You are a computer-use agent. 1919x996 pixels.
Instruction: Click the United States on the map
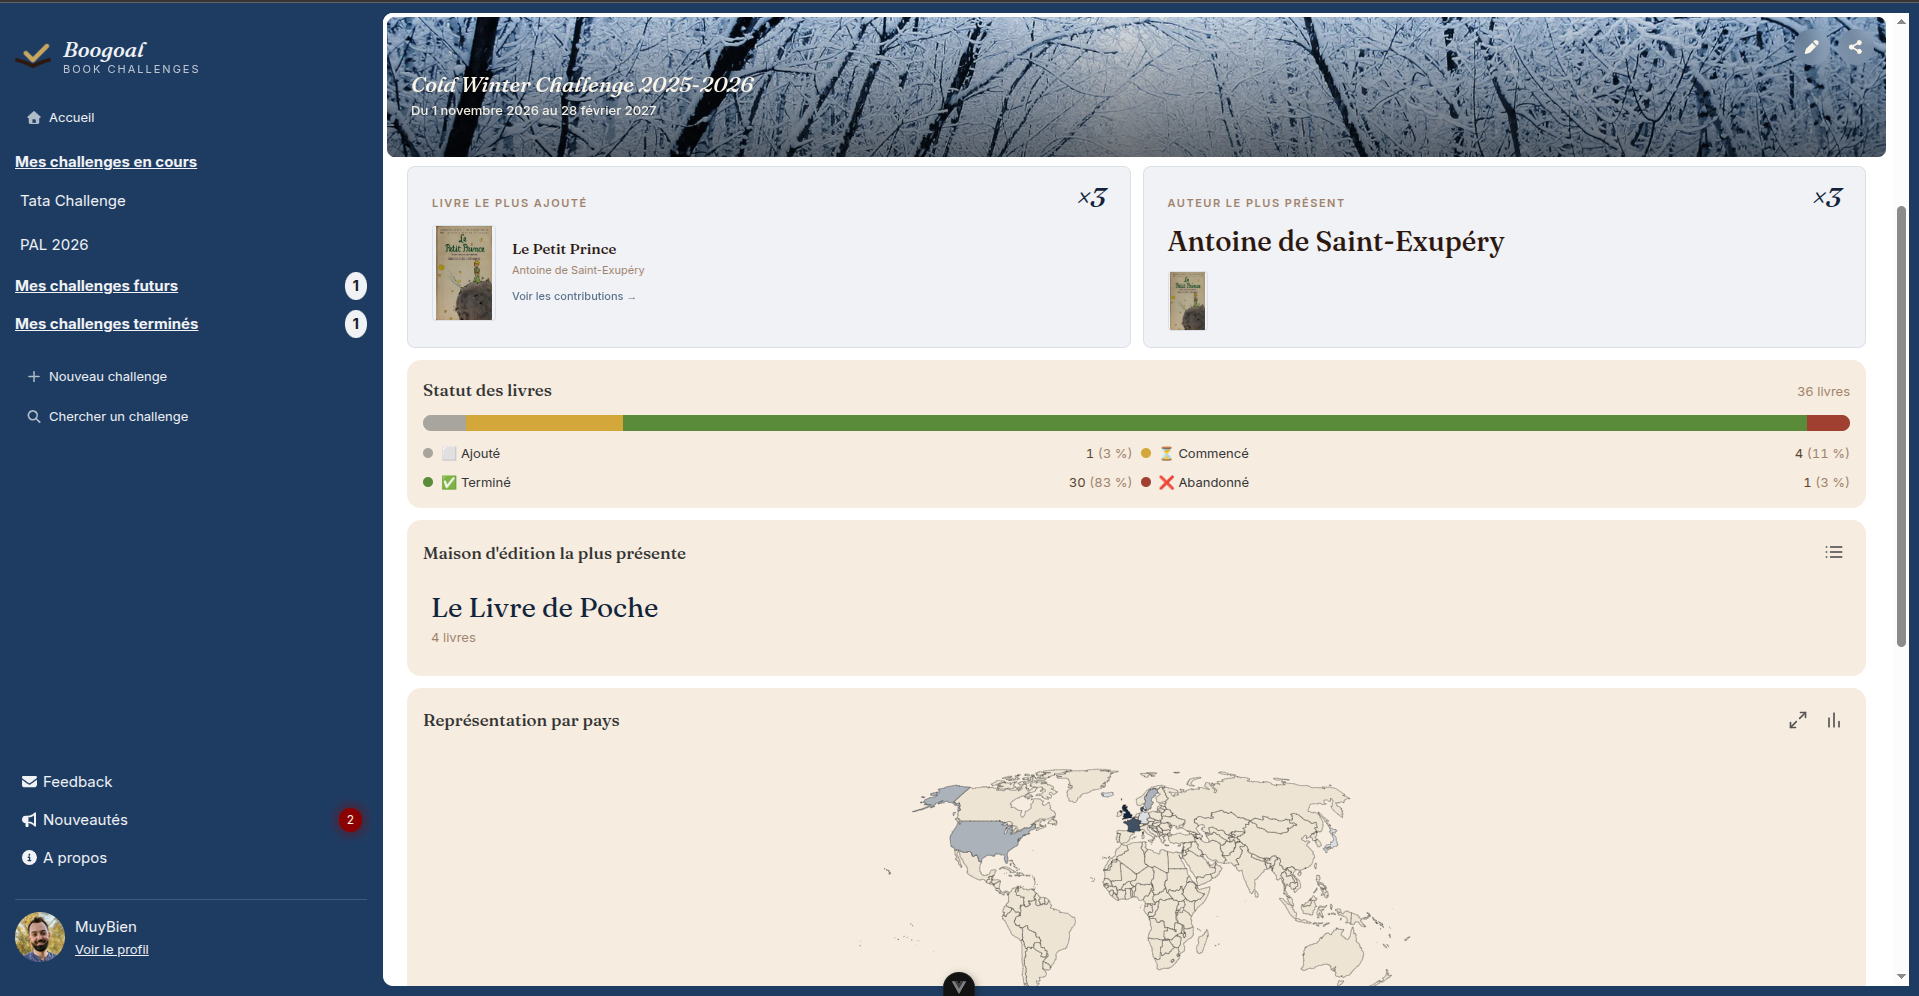[x=984, y=837]
